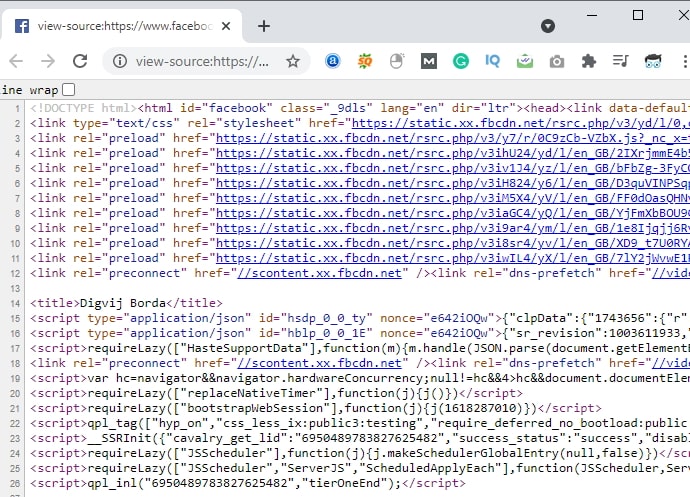Image resolution: width=690 pixels, height=497 pixels.
Task: Click the title text Digvij Borda
Action: point(123,303)
